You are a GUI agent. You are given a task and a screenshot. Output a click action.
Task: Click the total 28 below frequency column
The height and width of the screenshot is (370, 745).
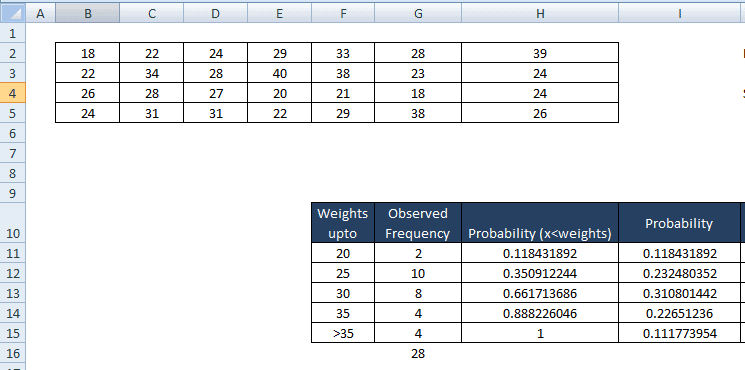pos(418,354)
